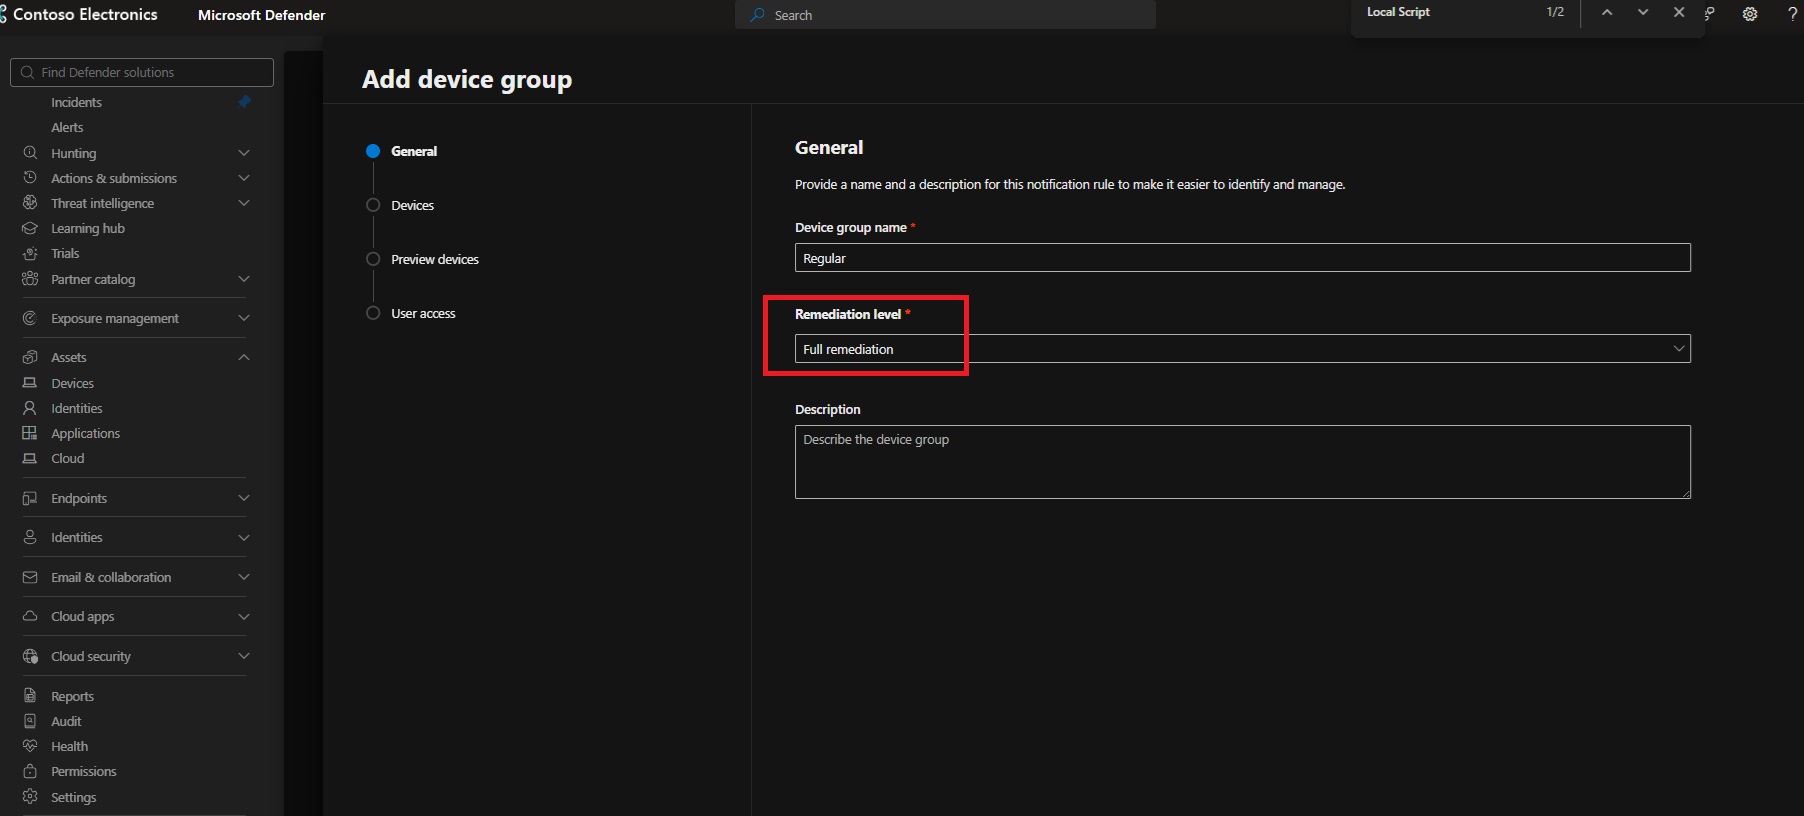Viewport: 1804px width, 816px height.
Task: Open Incidents in the sidebar
Action: (x=76, y=102)
